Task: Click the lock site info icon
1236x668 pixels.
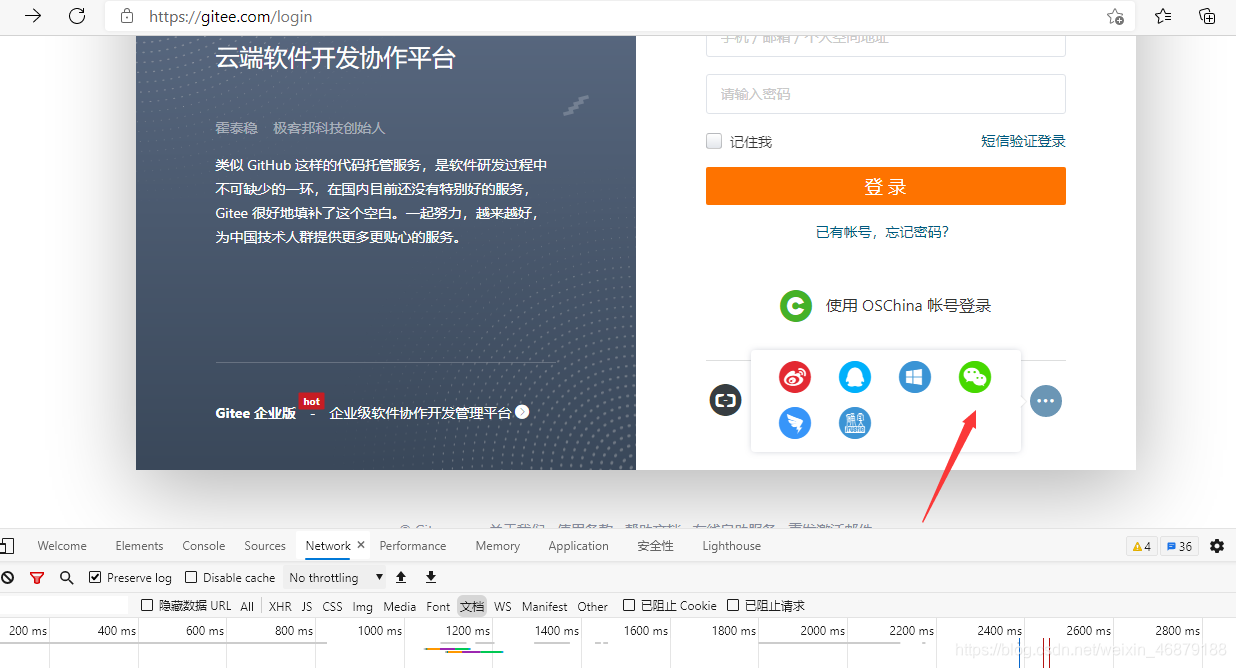Action: point(127,16)
